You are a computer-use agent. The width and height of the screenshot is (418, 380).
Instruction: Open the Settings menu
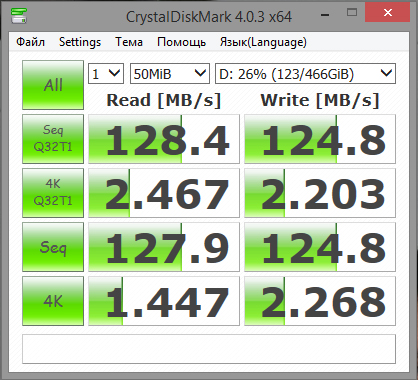80,42
